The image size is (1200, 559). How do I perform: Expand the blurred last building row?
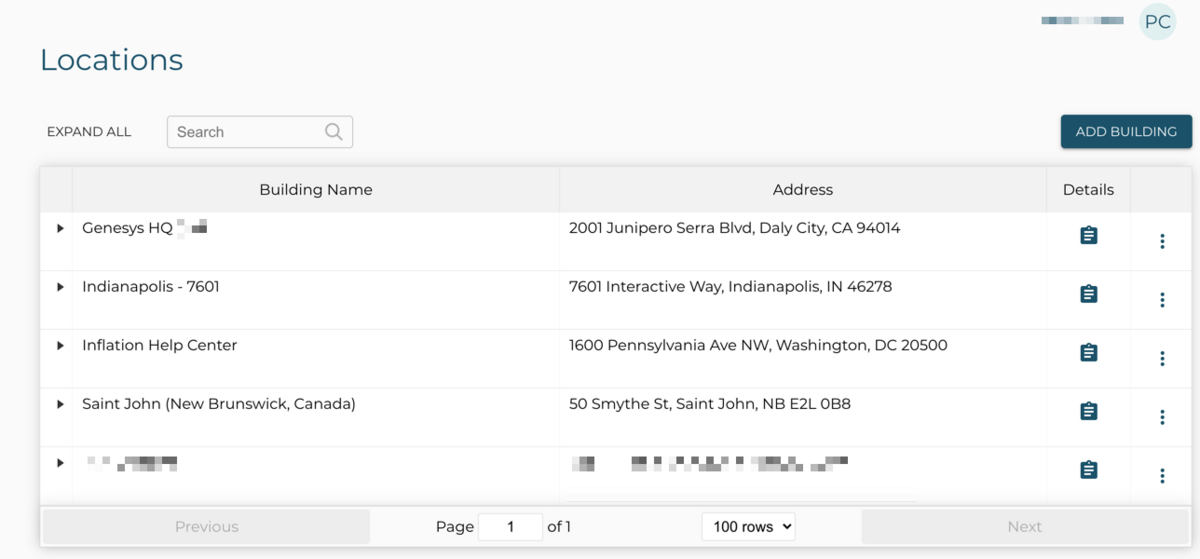pyautogui.click(x=60, y=463)
